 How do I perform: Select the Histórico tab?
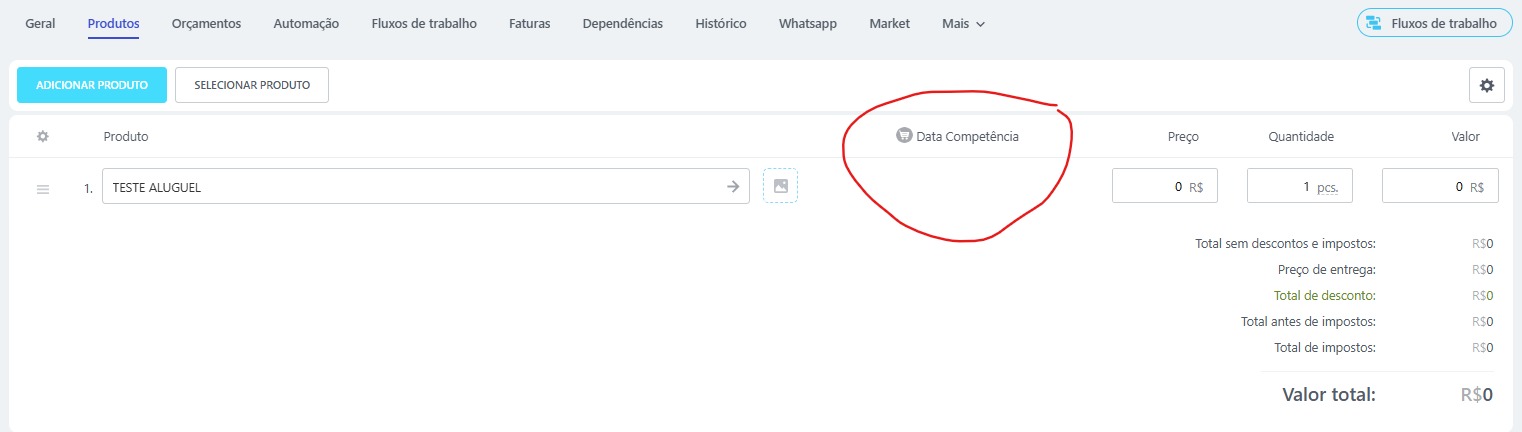(720, 24)
